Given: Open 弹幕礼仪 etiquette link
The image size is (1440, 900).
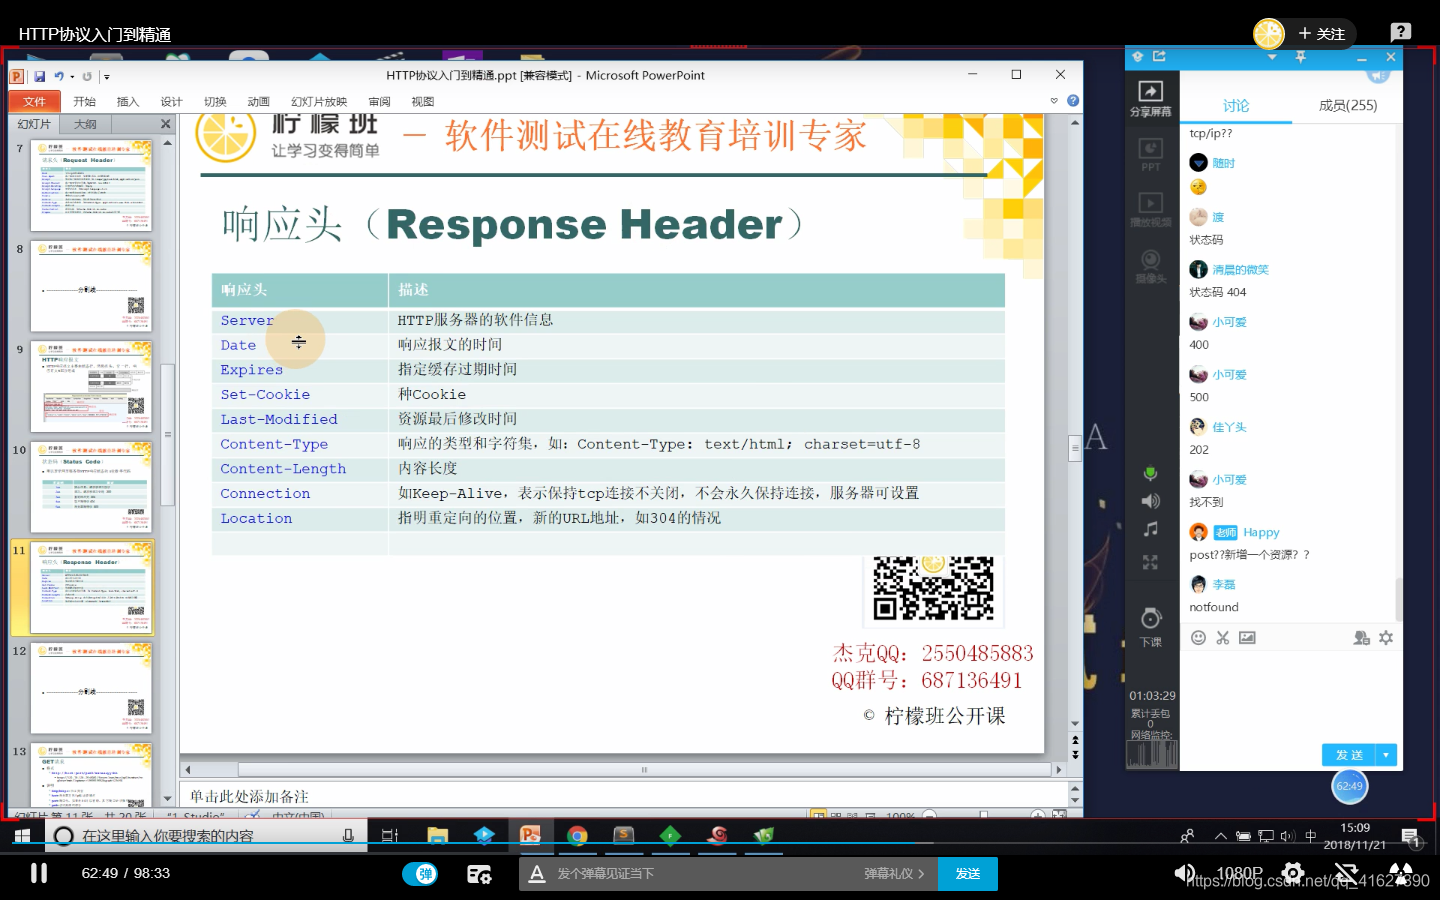Looking at the screenshot, I should click(x=895, y=874).
